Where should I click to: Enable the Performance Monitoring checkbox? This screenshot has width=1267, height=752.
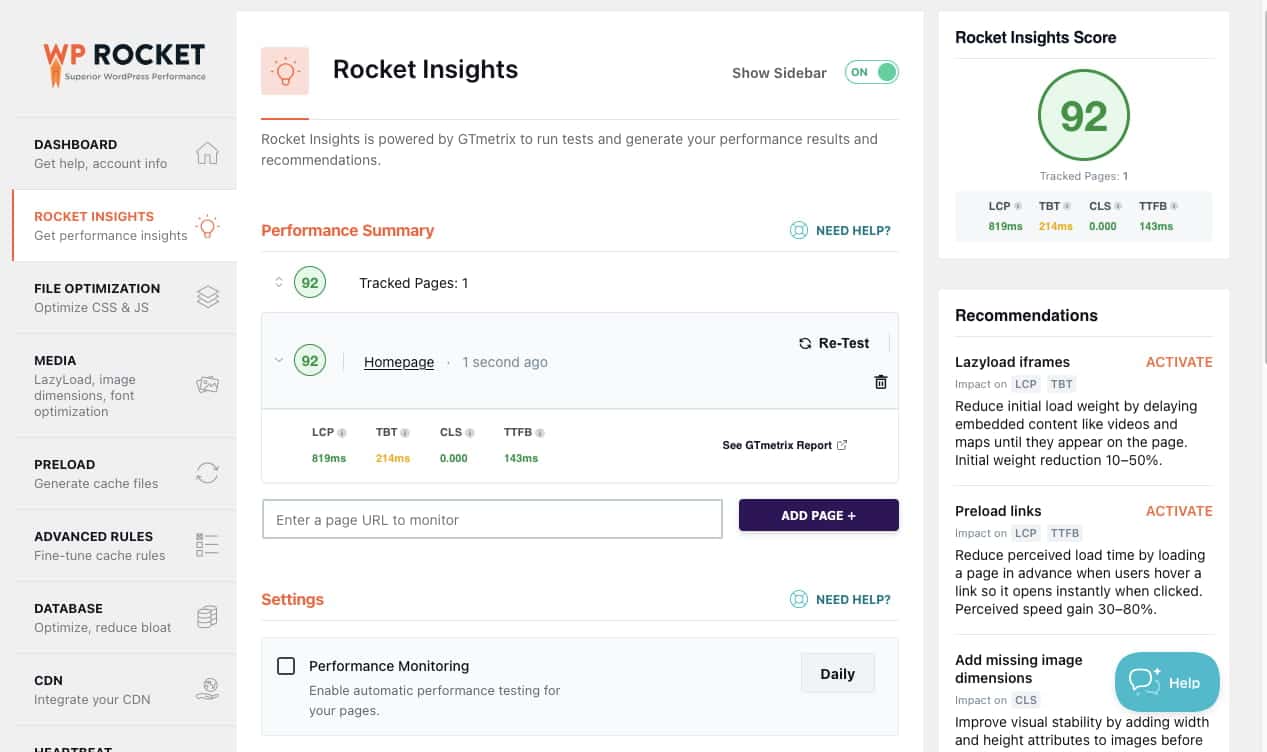click(x=286, y=666)
